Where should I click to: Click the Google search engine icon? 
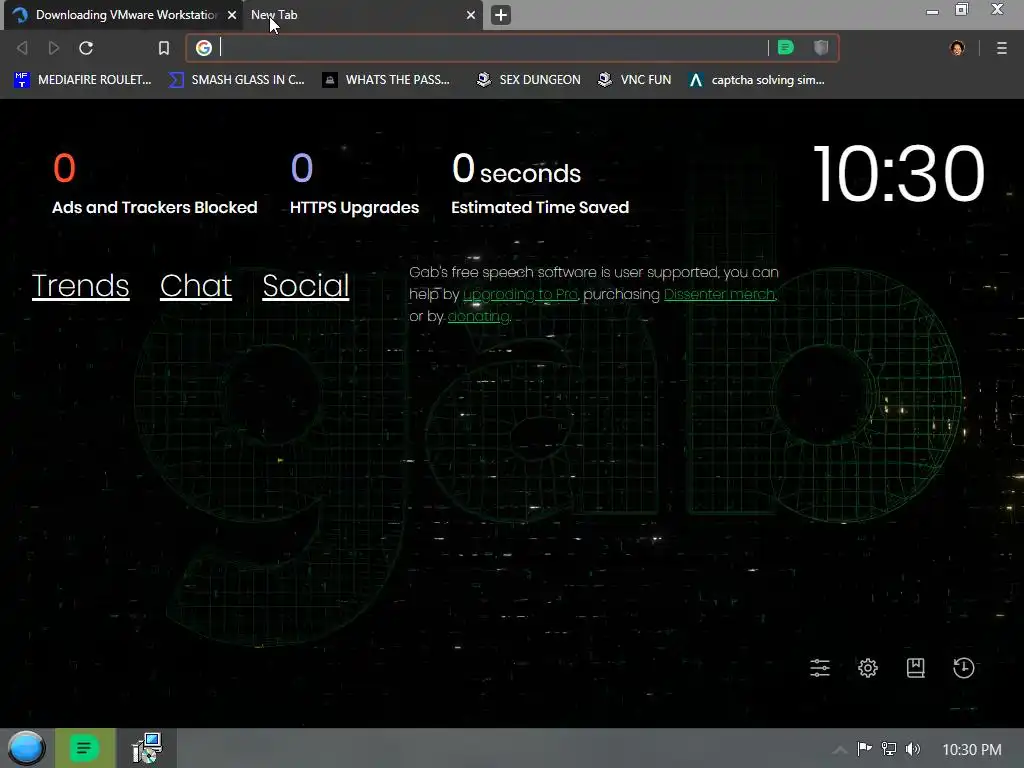(204, 48)
